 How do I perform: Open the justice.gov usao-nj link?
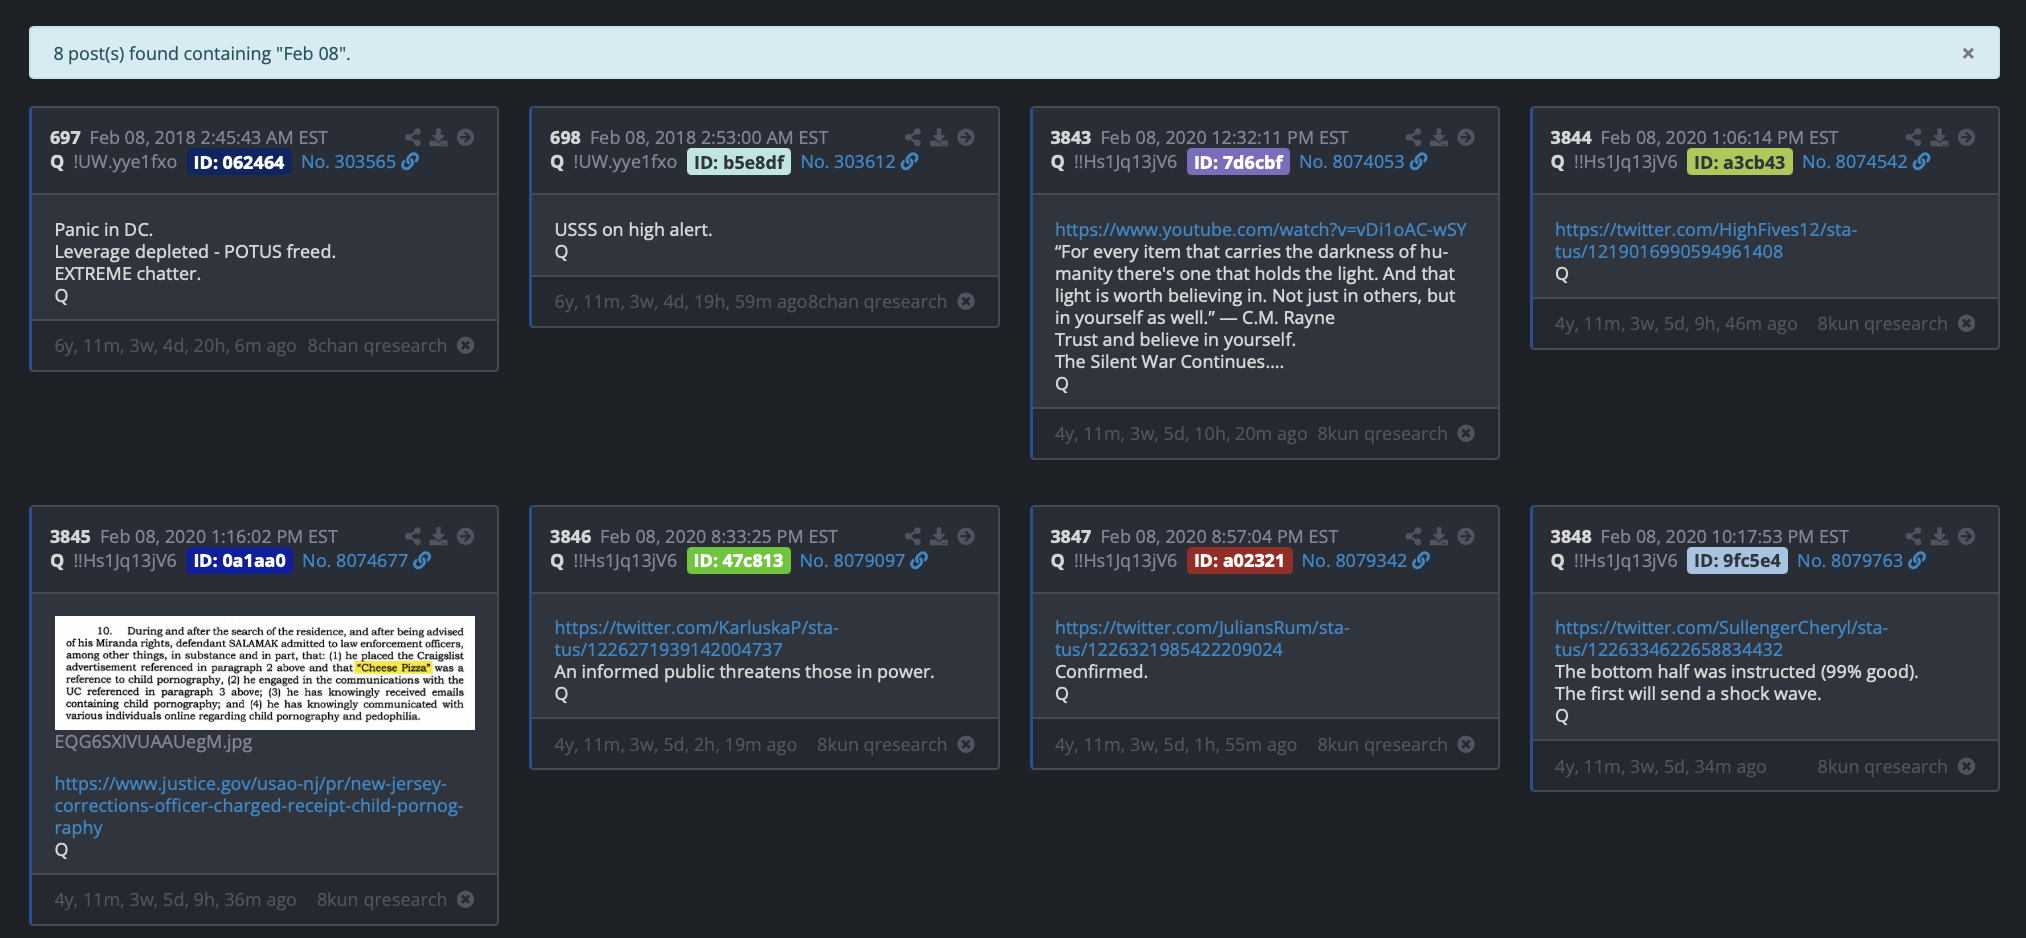[x=258, y=806]
